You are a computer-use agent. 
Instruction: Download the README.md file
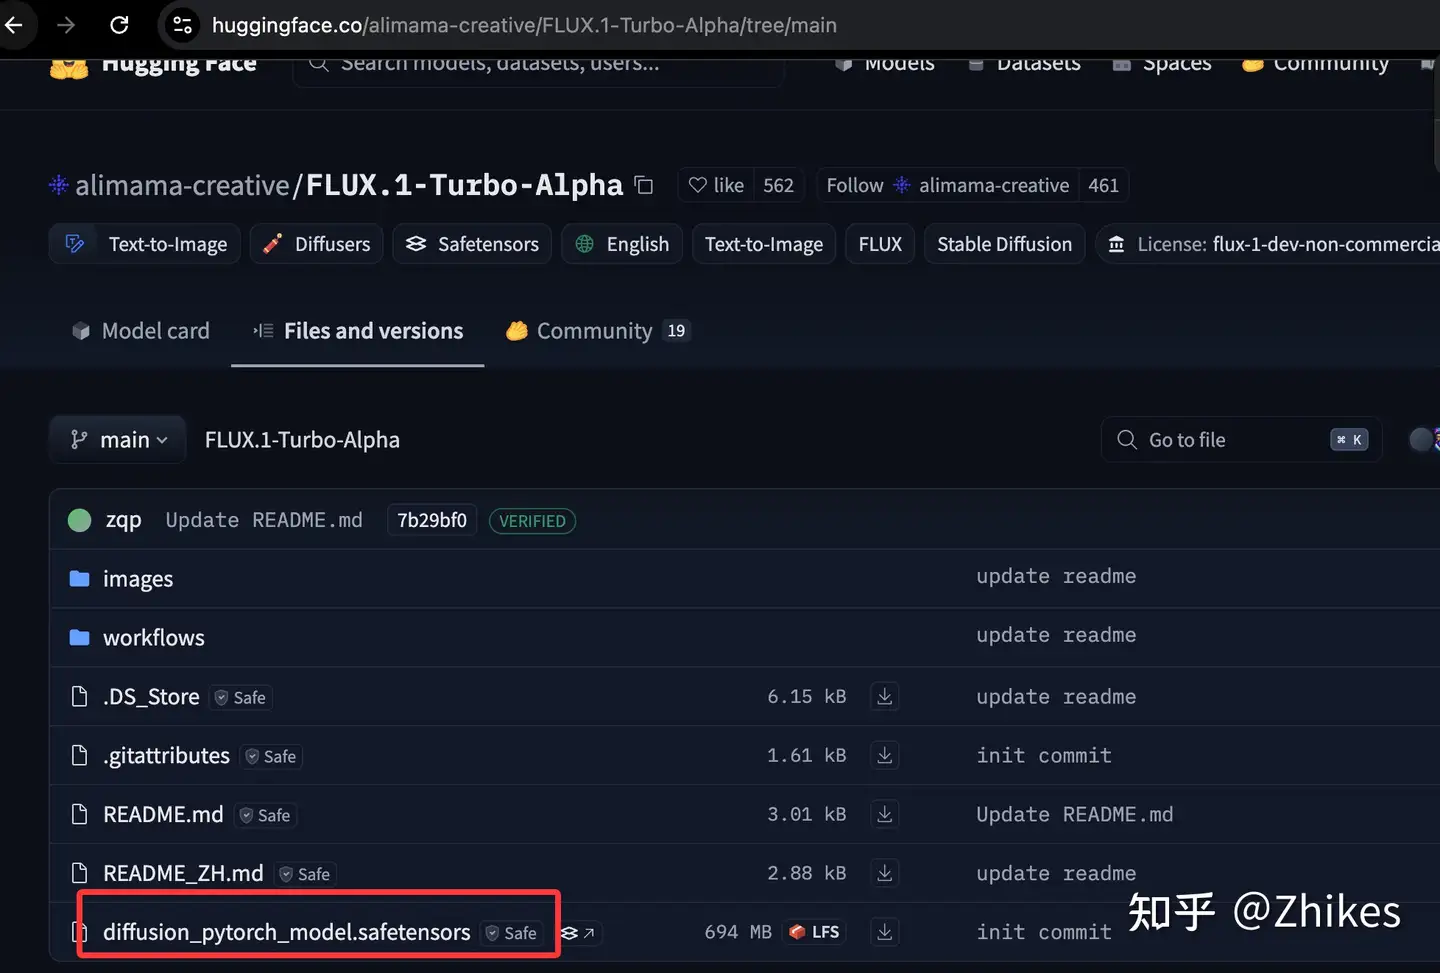tap(885, 814)
